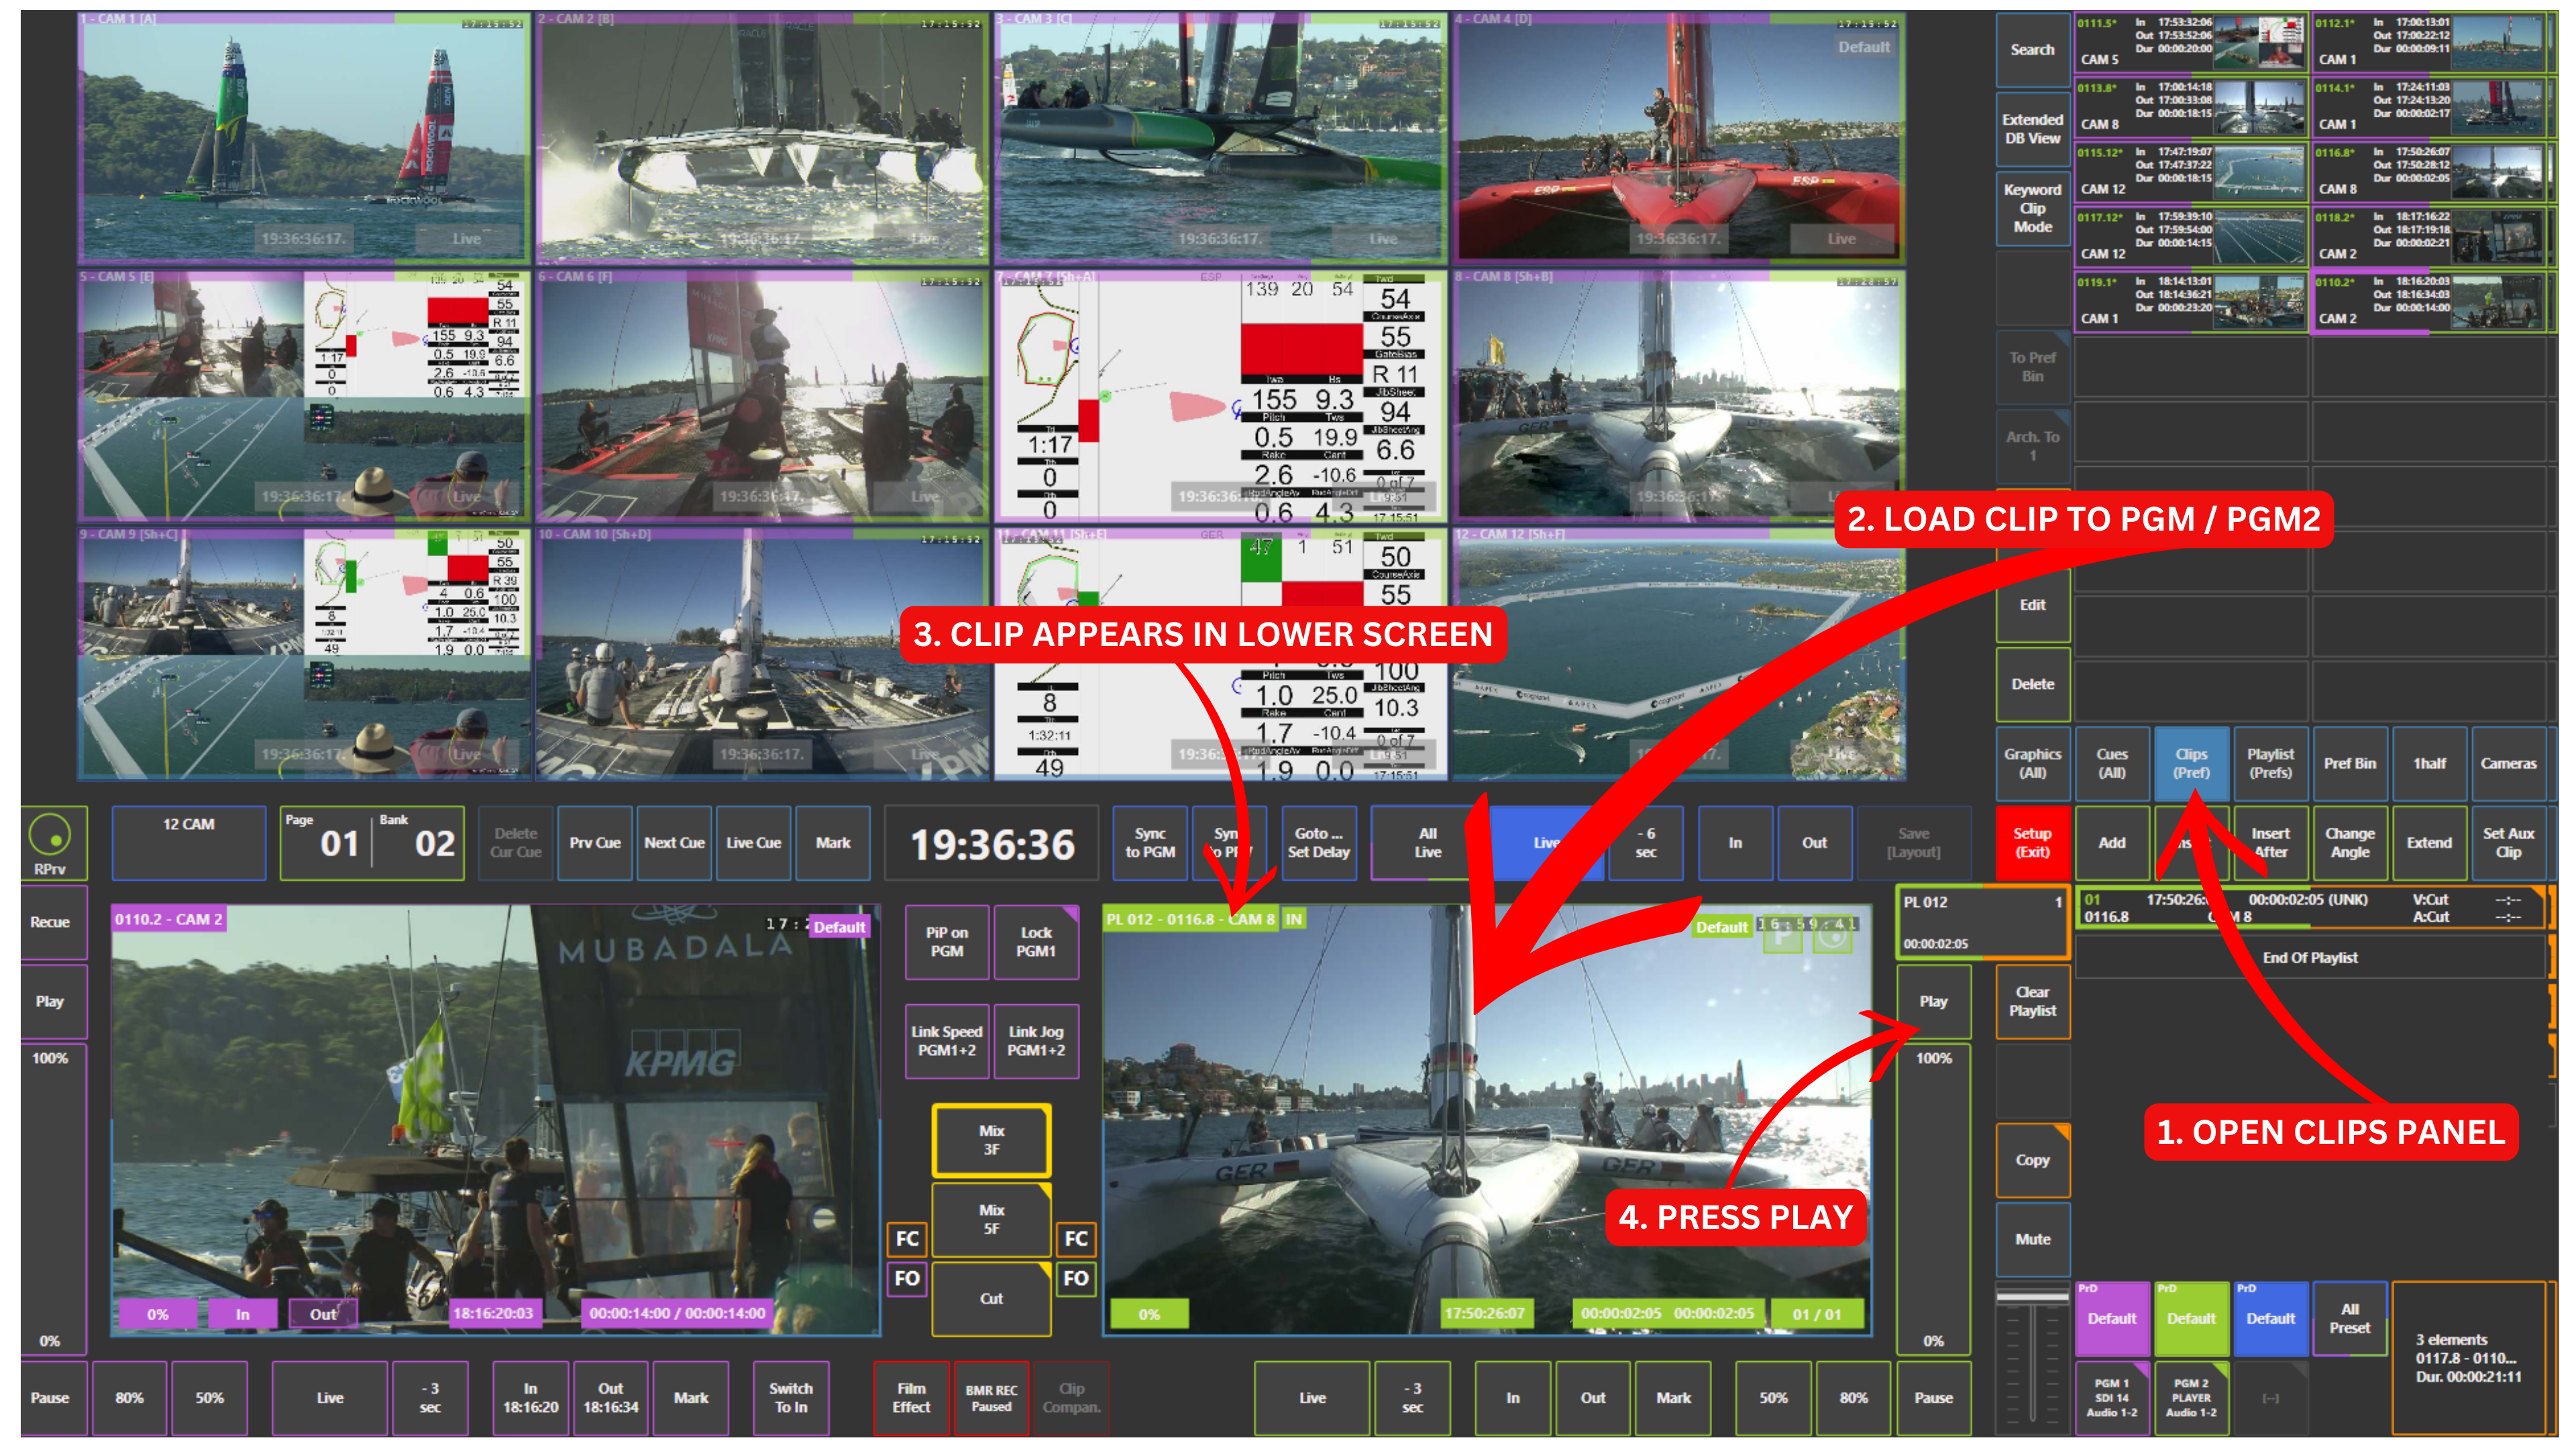Click the Bank 02 selector
The width and height of the screenshot is (2576, 1449).
[419, 843]
